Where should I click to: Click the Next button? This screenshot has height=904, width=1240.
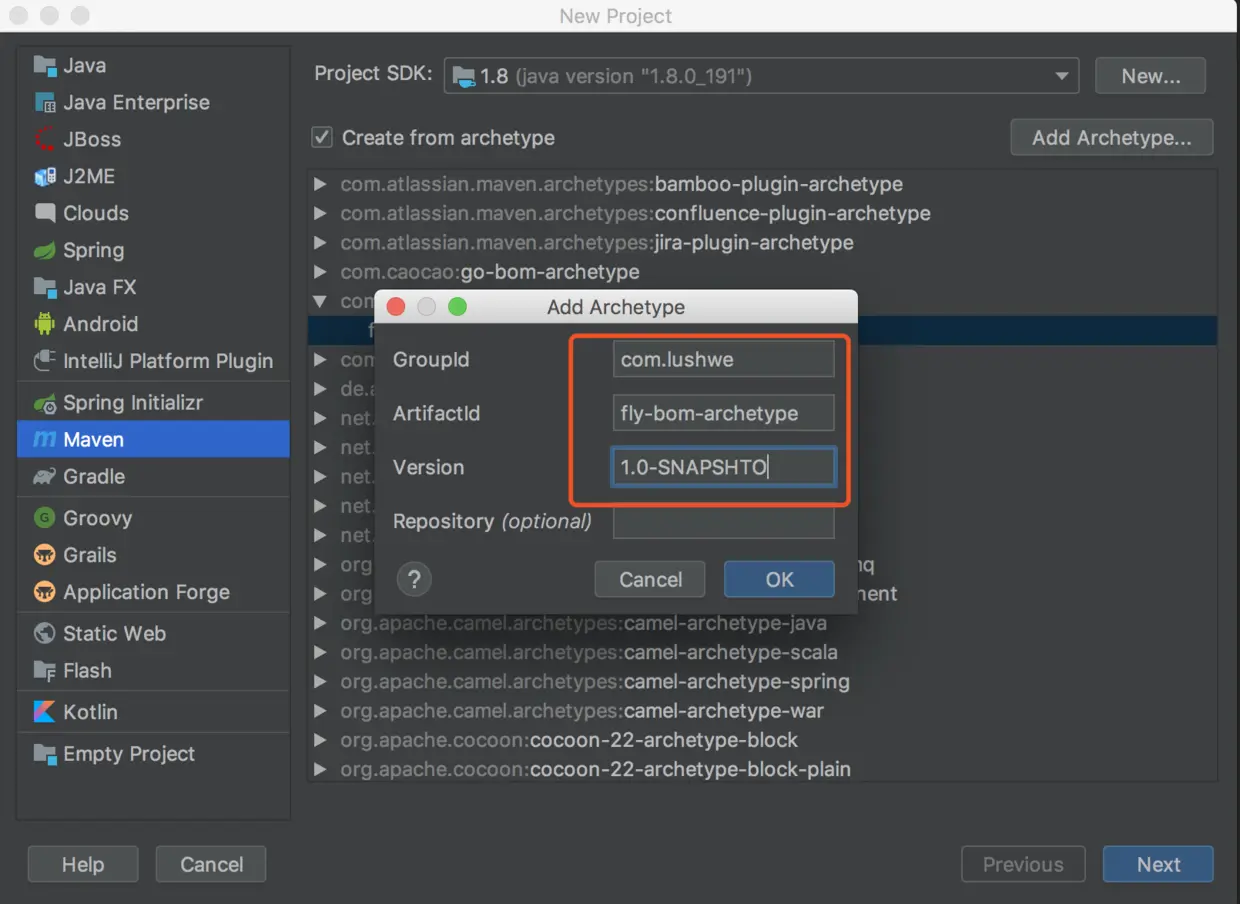(x=1158, y=864)
